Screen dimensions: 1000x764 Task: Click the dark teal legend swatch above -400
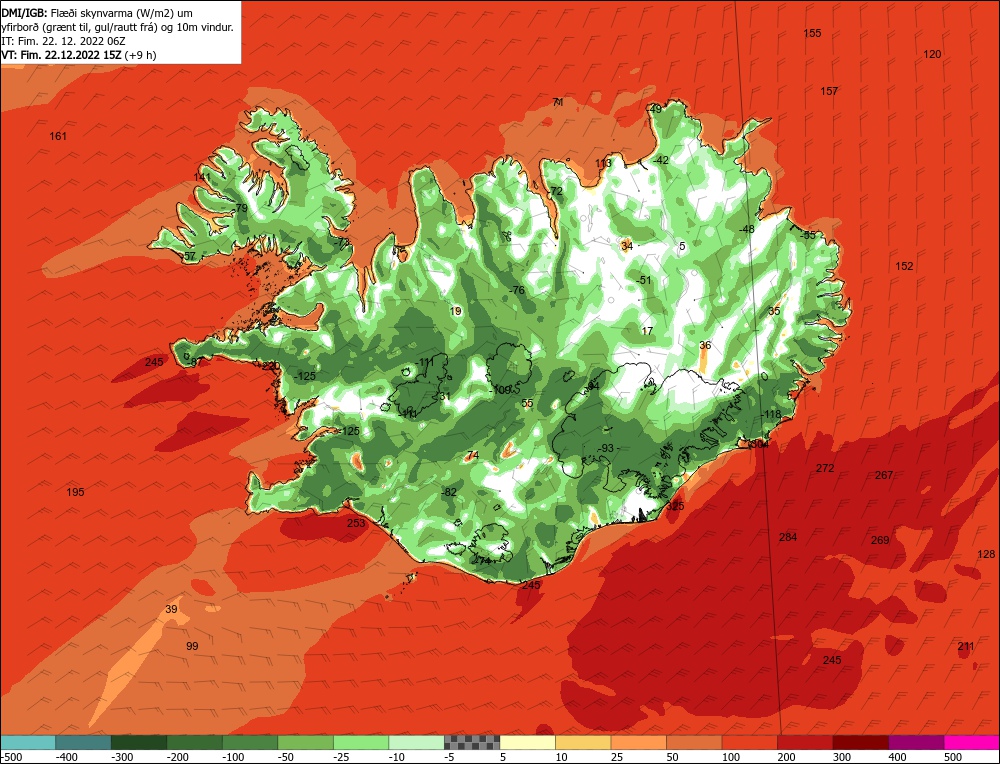pos(83,742)
